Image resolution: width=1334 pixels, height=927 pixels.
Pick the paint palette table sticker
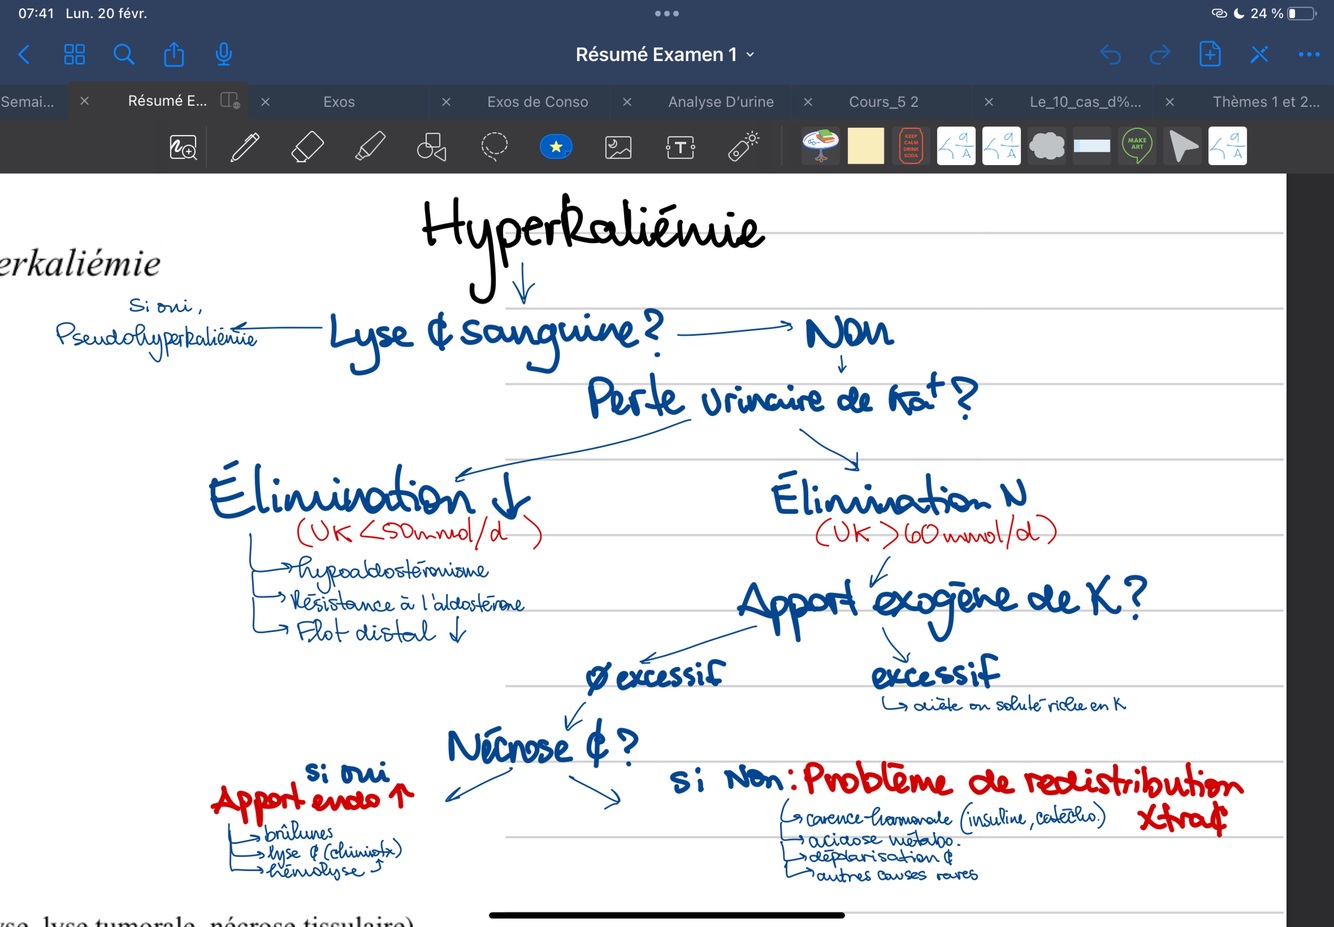click(821, 146)
